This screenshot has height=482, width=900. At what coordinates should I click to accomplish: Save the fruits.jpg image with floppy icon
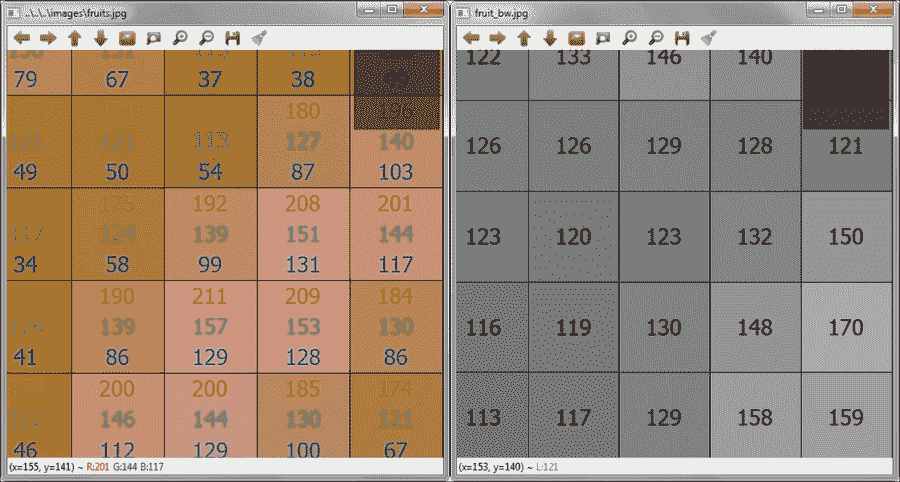coord(233,38)
